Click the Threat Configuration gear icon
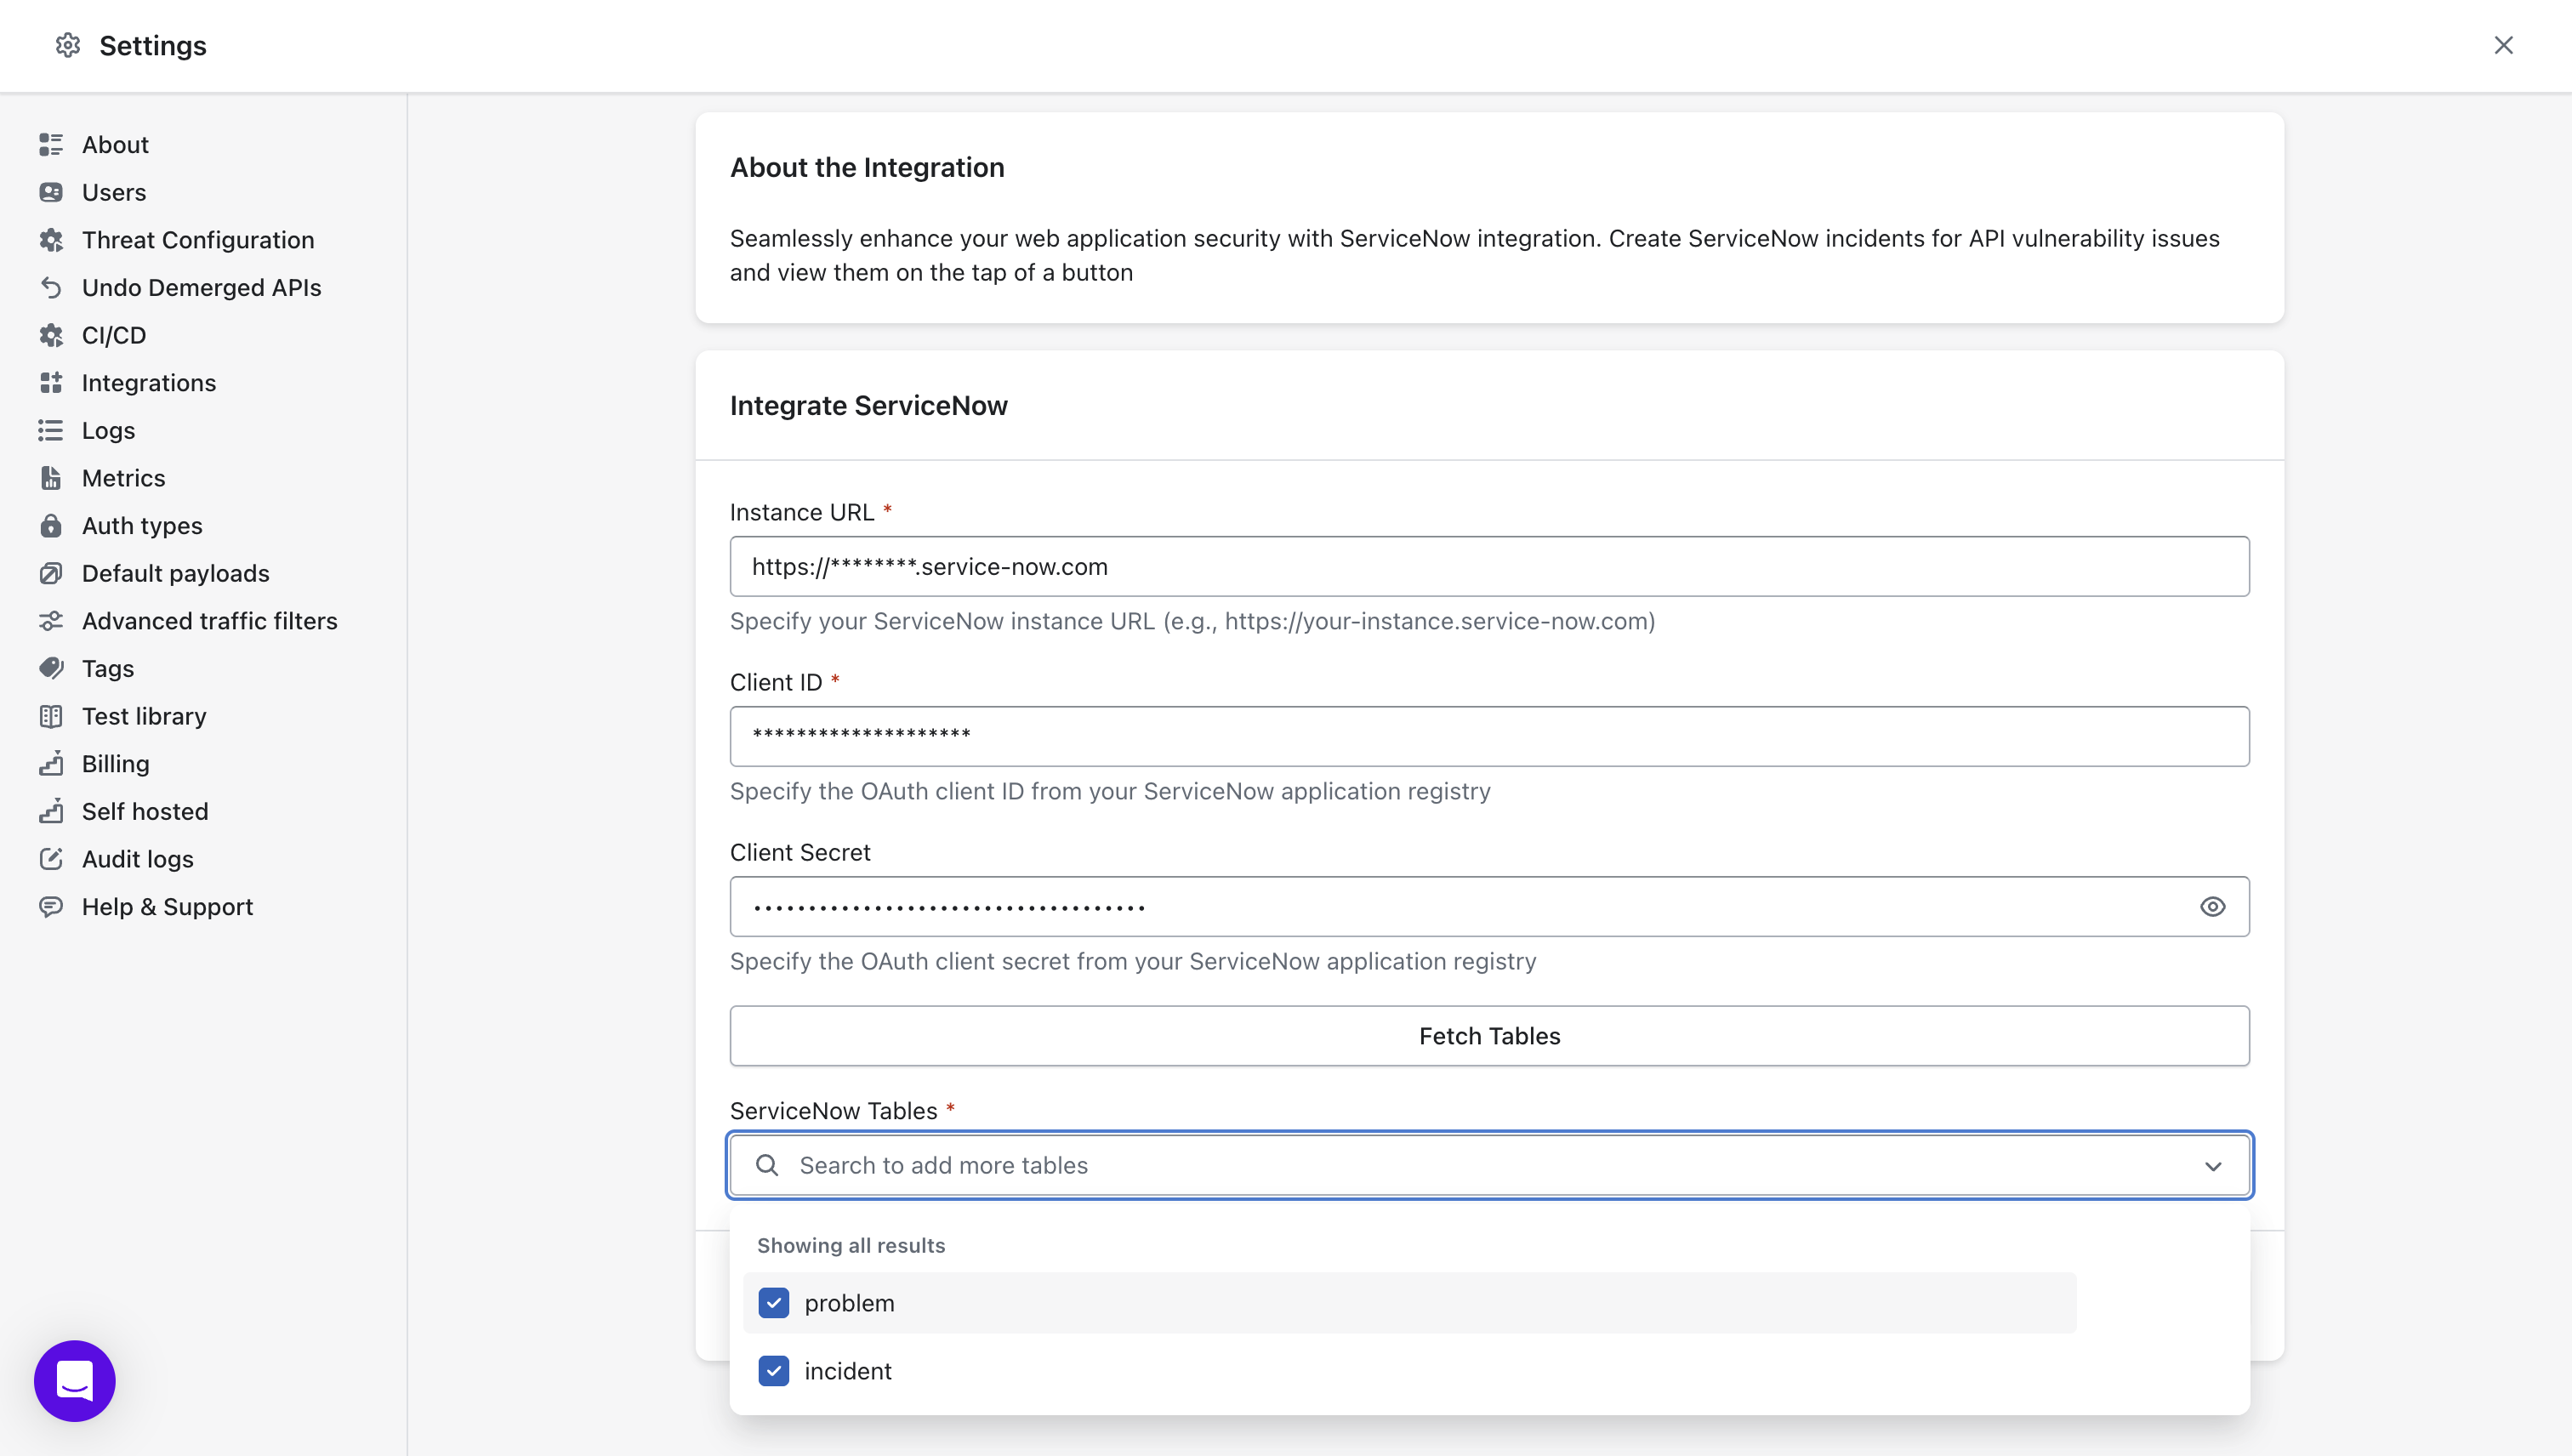Screen dimensions: 2572x1456 pyautogui.click(x=51, y=240)
